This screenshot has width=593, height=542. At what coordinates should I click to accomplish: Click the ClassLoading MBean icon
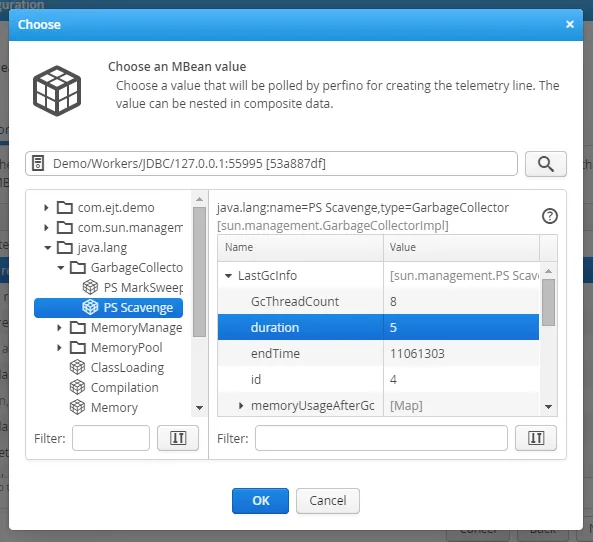click(77, 367)
